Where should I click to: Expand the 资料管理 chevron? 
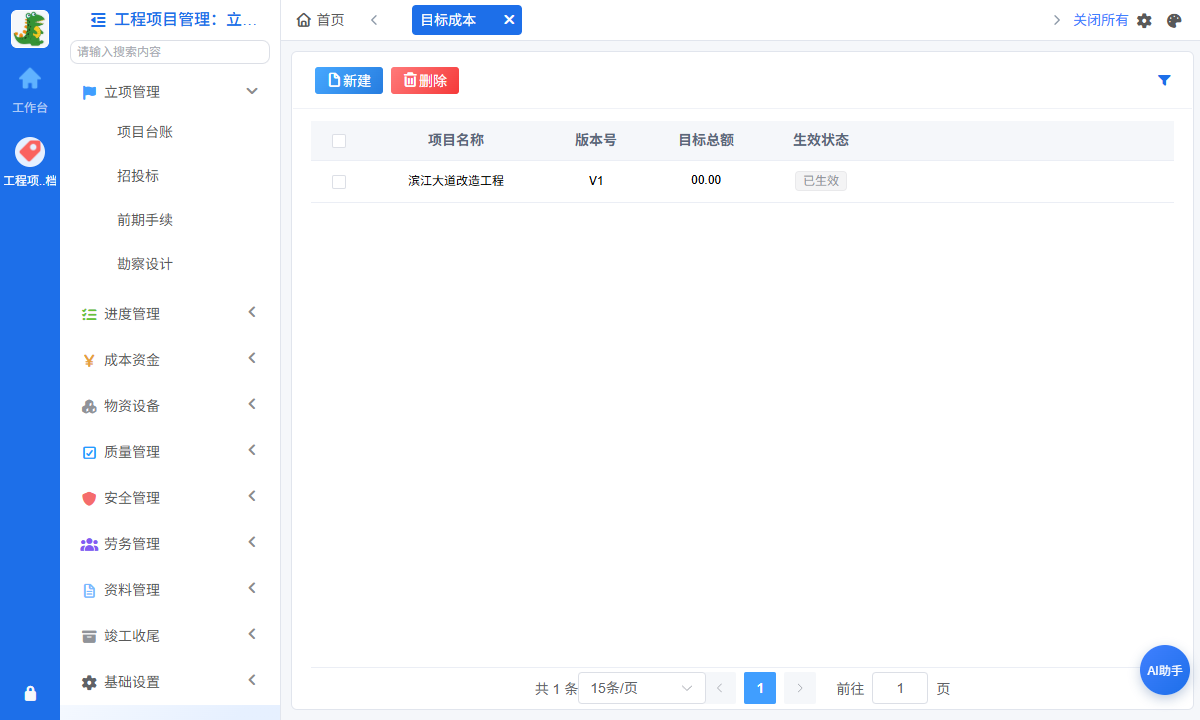pyautogui.click(x=252, y=588)
